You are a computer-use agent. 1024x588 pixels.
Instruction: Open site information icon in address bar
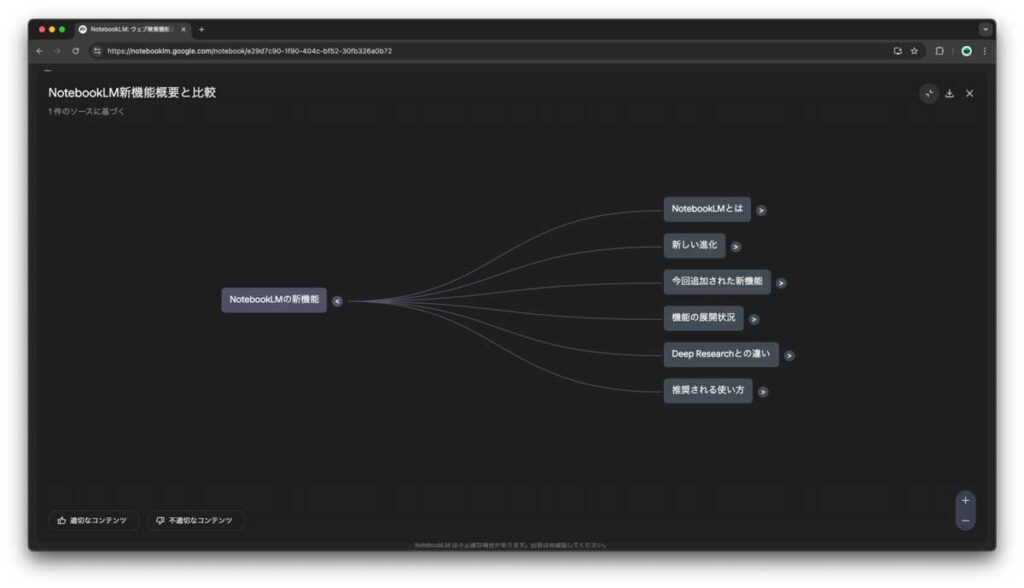point(97,51)
